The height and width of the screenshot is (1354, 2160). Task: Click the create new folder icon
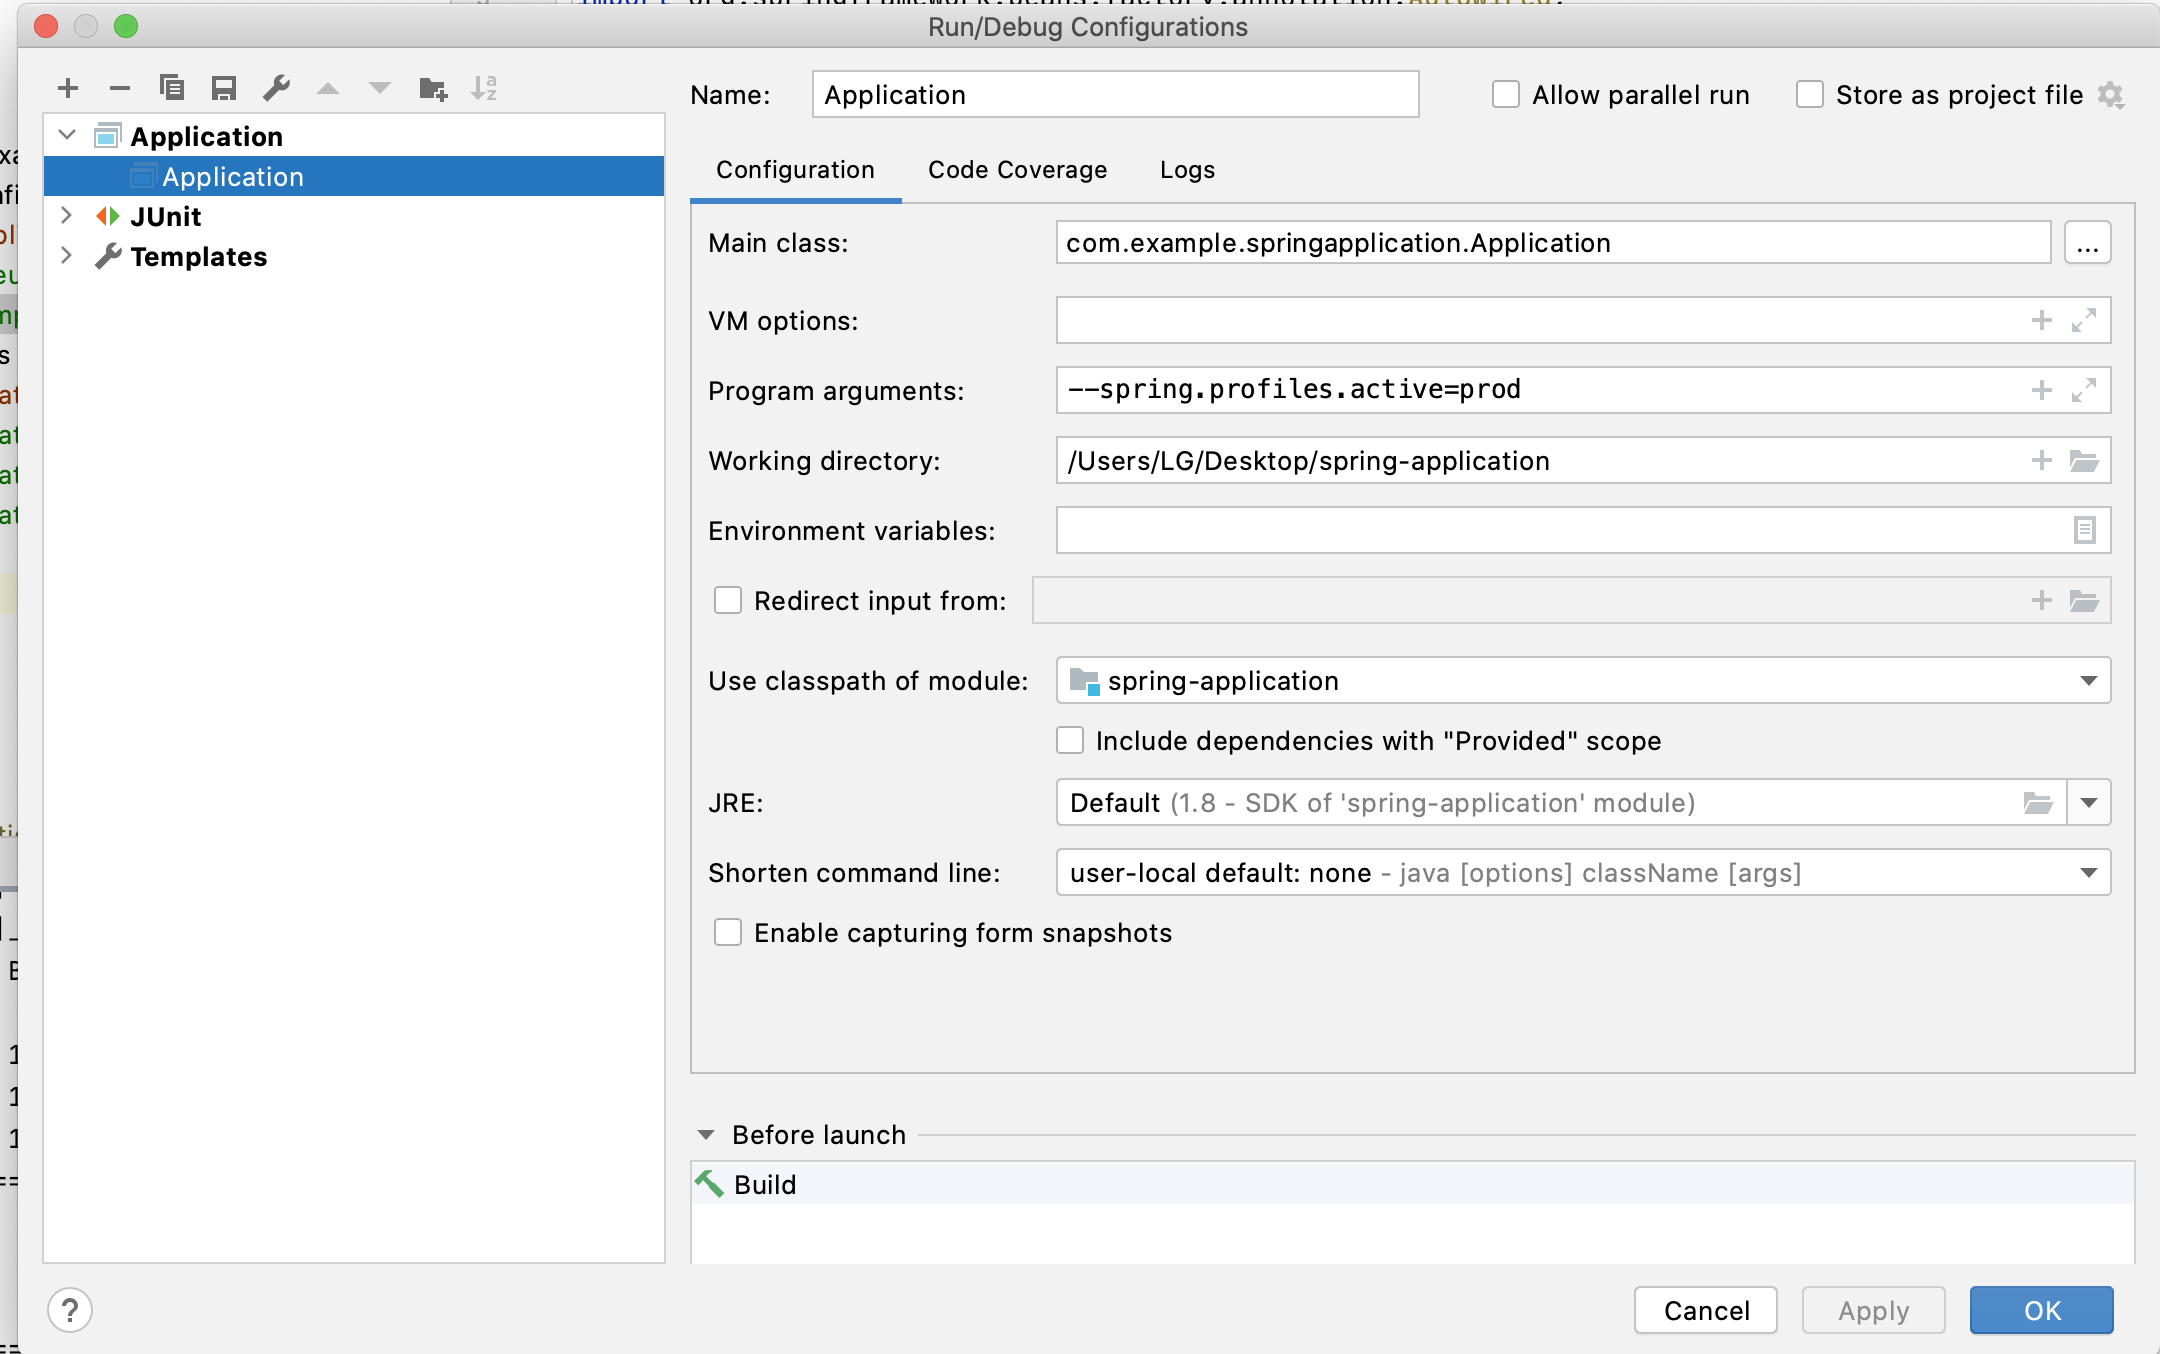tap(432, 89)
